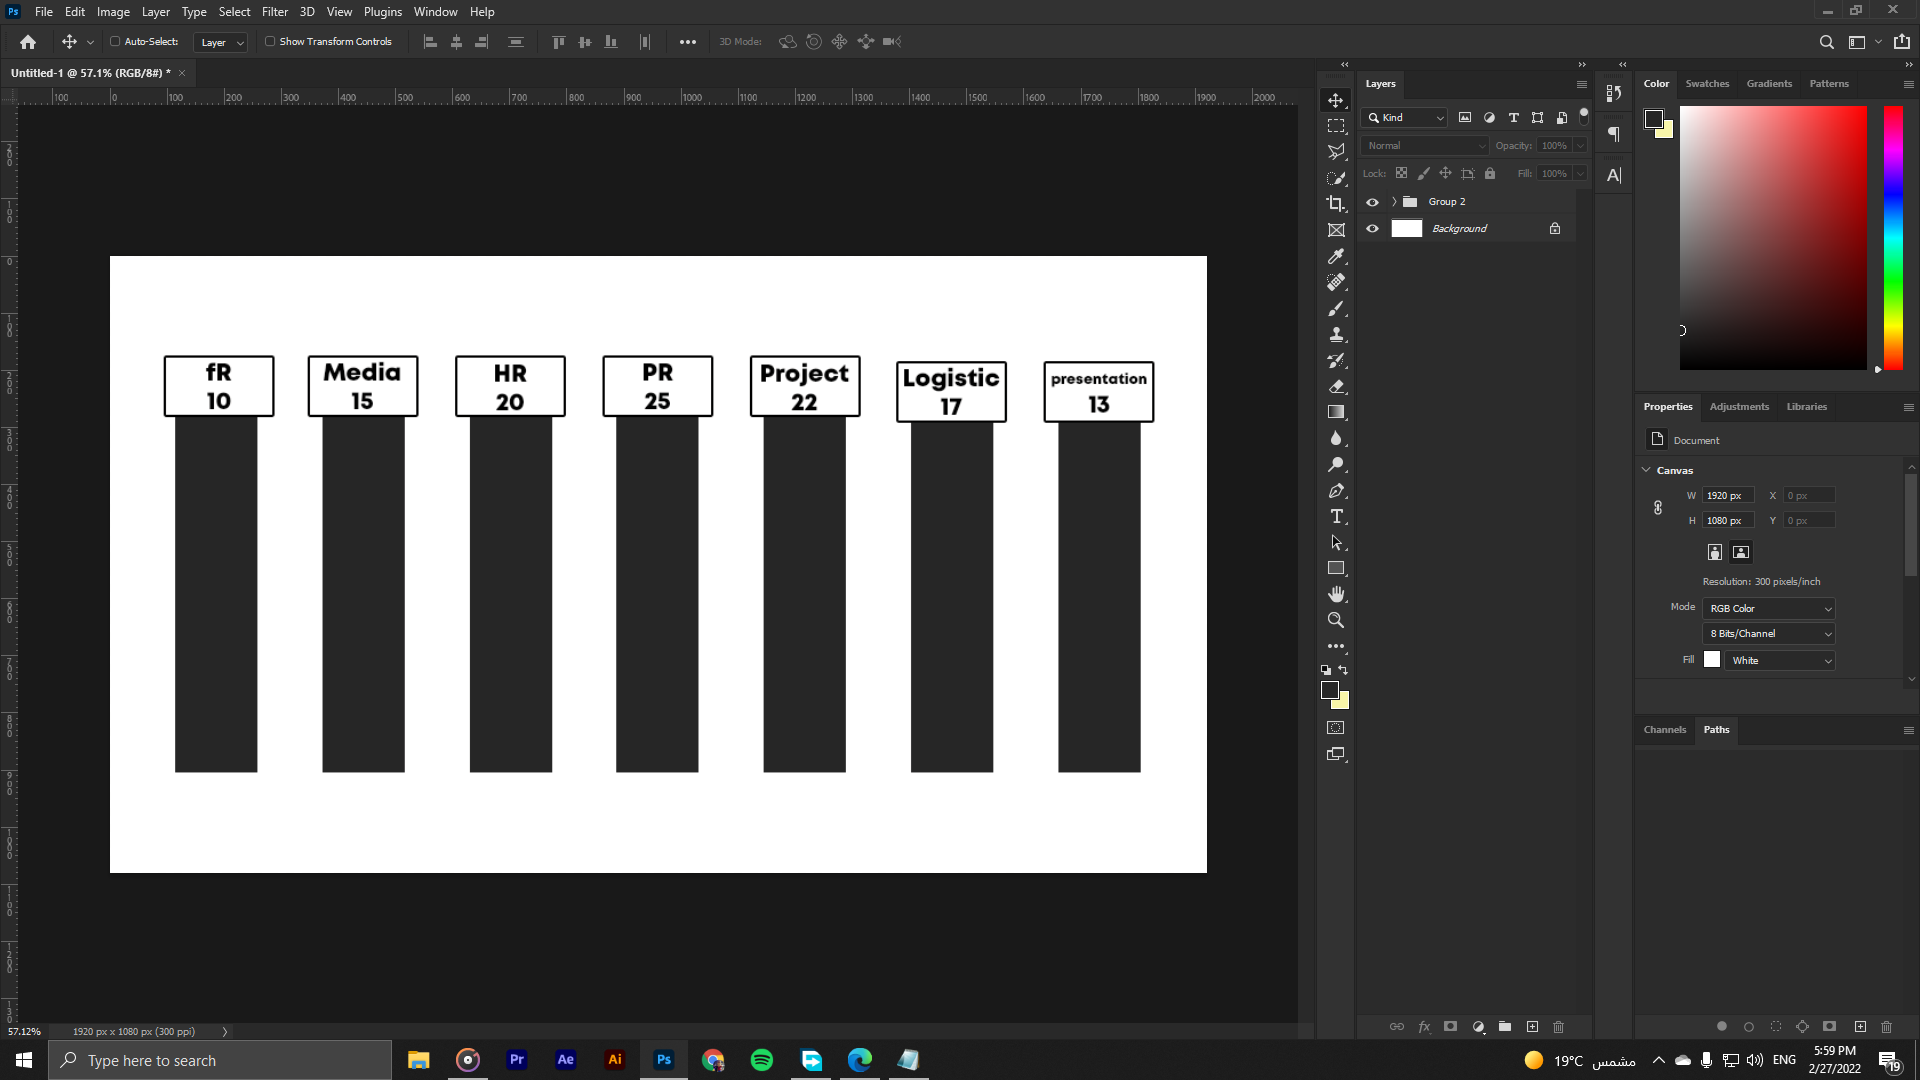Open the Auto-Select Layer dropdown
This screenshot has width=1920, height=1080.
click(221, 42)
